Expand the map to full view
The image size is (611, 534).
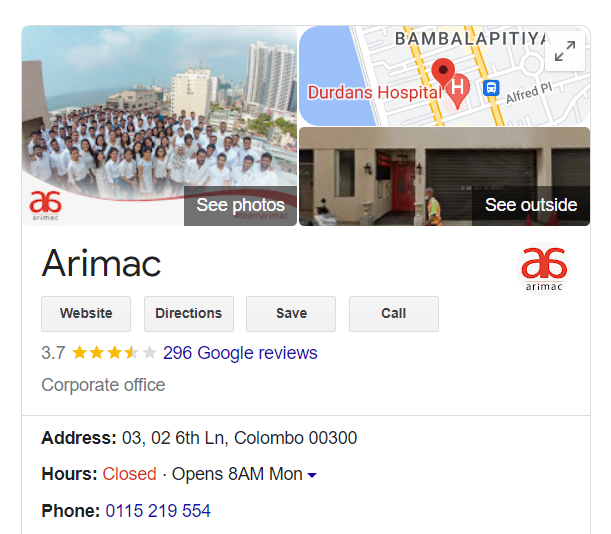[565, 51]
